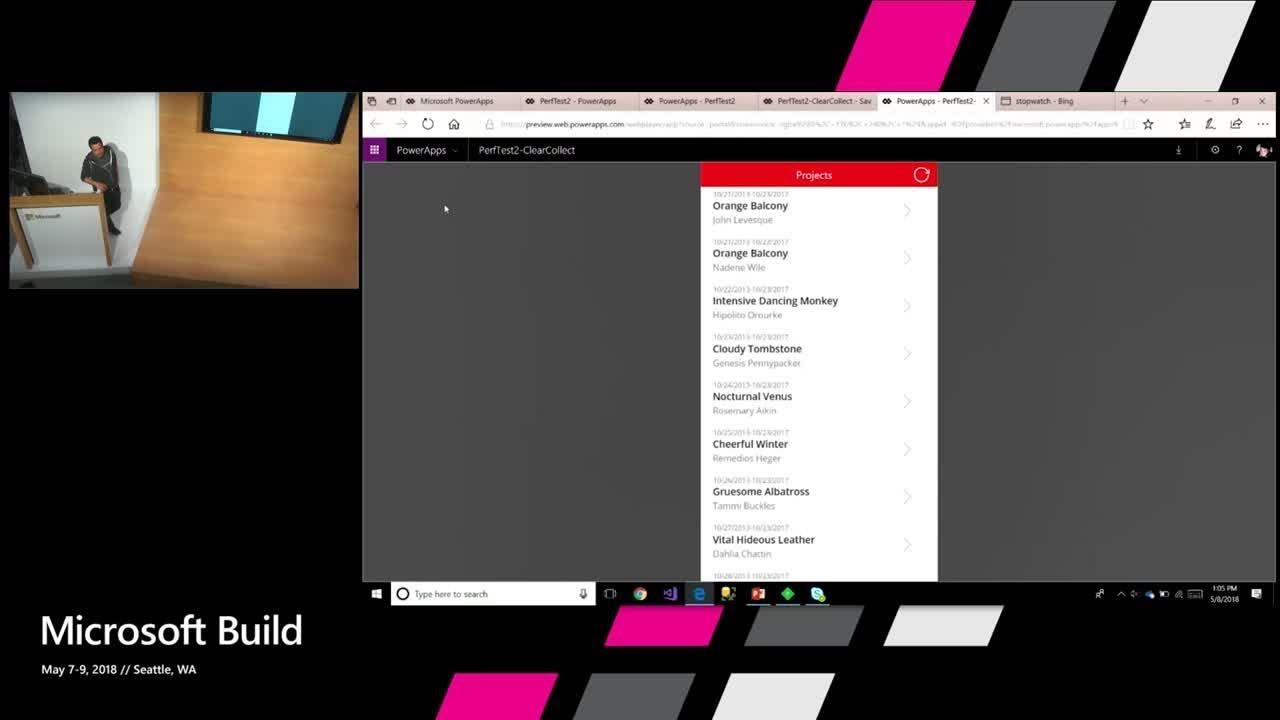Screen dimensions: 1280x720
Task: Open Cloudy Tombstone details chevron
Action: pos(907,354)
